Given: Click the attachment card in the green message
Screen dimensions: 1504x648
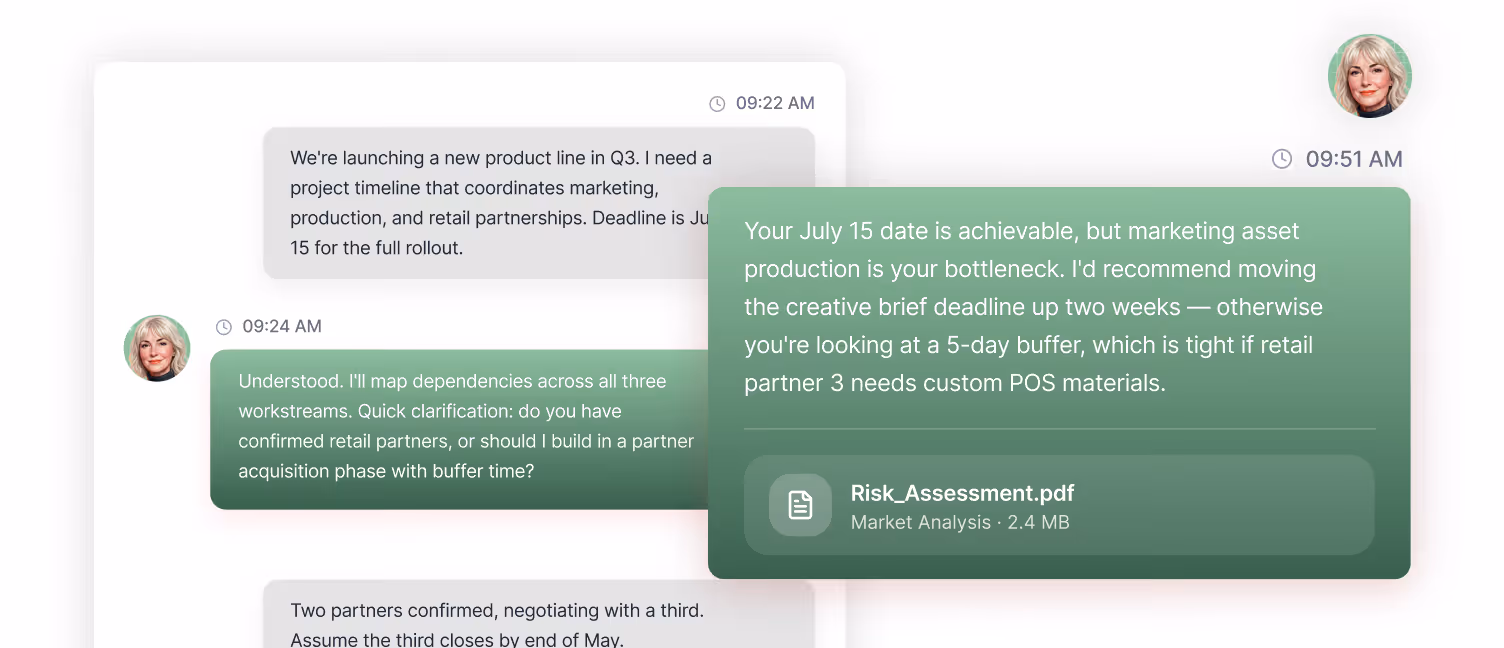Looking at the screenshot, I should 1060,505.
